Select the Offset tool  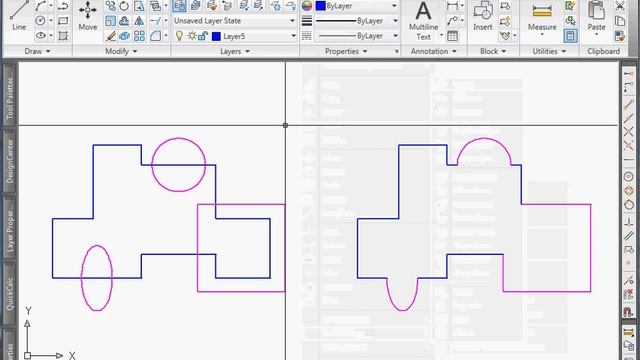click(x=124, y=21)
